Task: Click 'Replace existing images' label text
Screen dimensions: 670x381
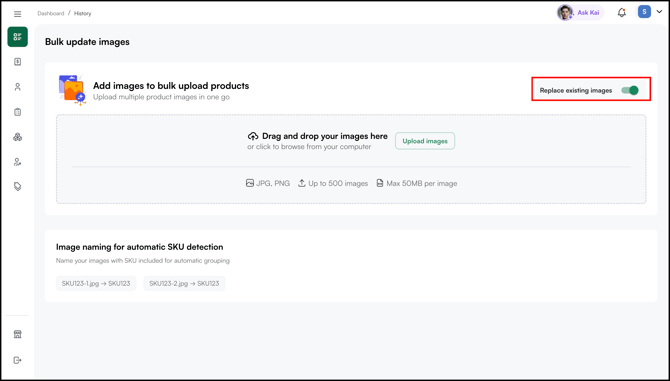Action: (576, 91)
